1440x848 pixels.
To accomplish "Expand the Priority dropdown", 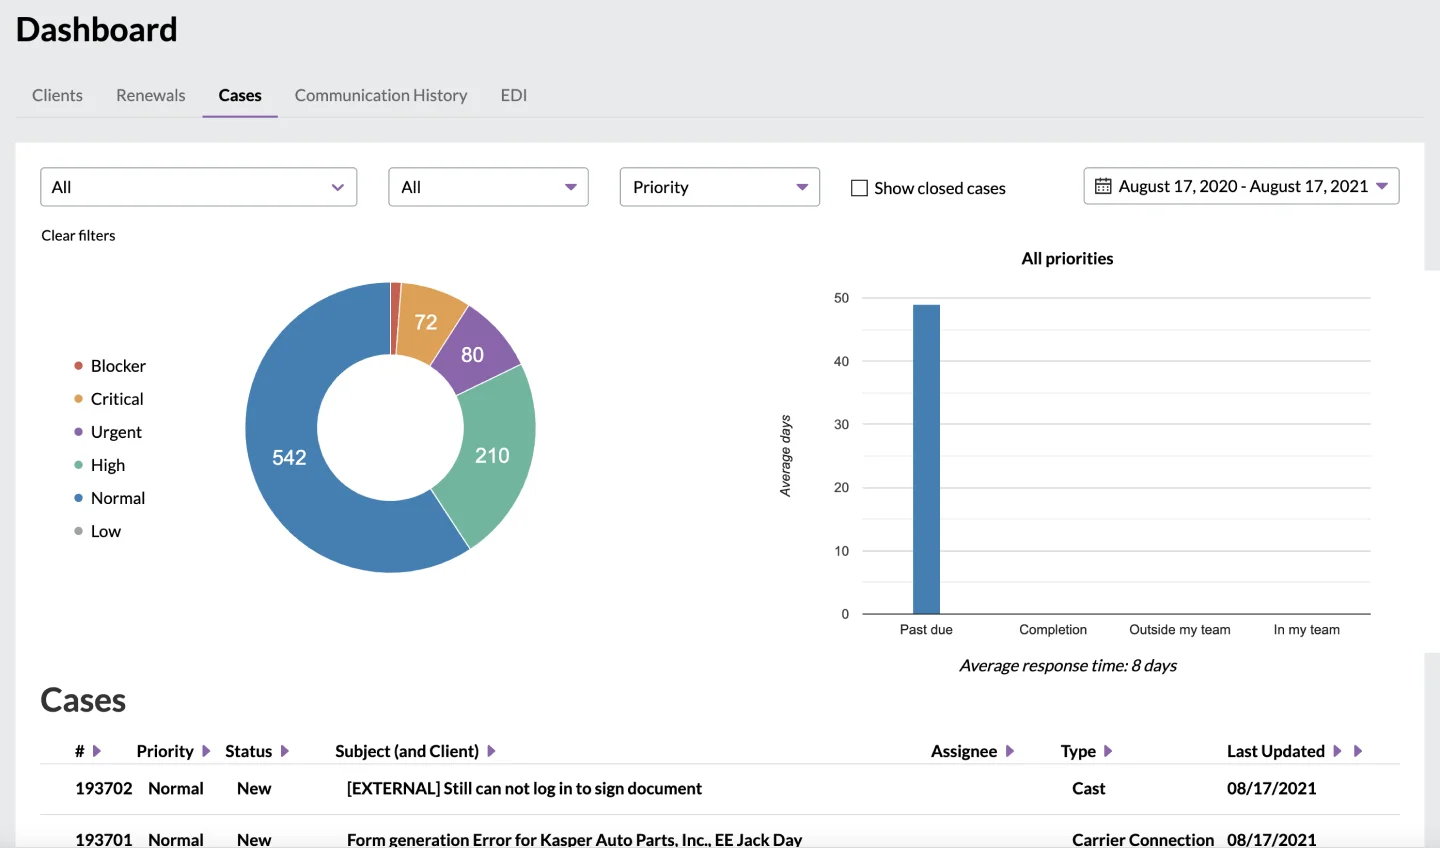I will [720, 187].
